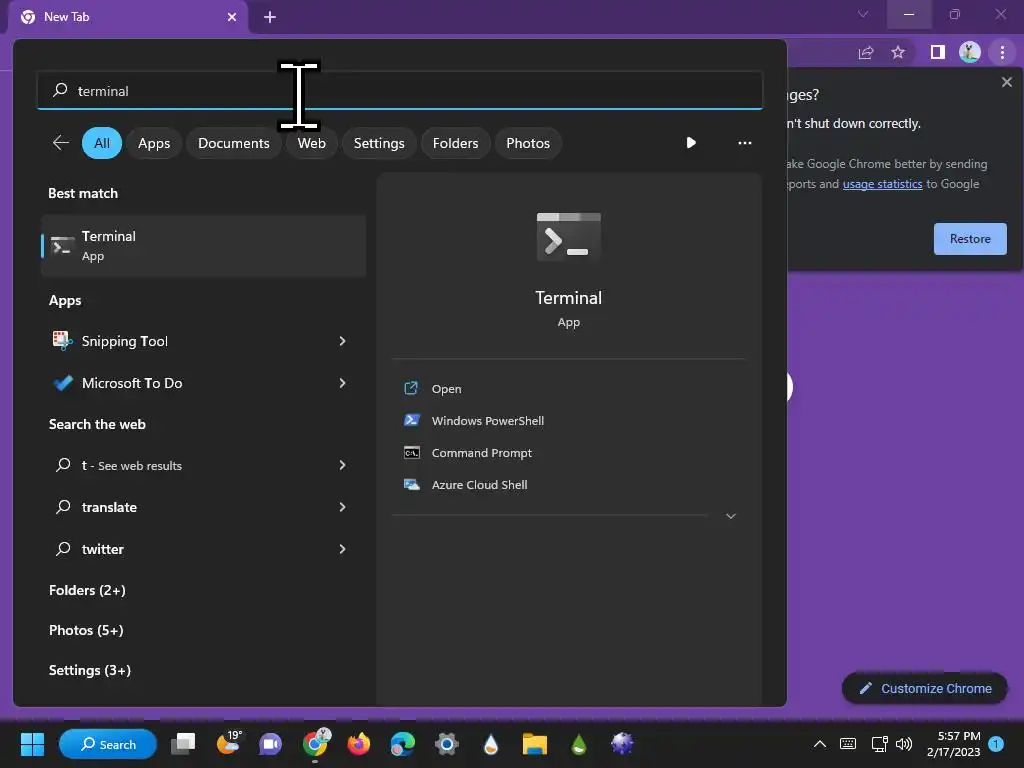Click the search box containing 'terminal'
This screenshot has width=1024, height=768.
point(400,90)
